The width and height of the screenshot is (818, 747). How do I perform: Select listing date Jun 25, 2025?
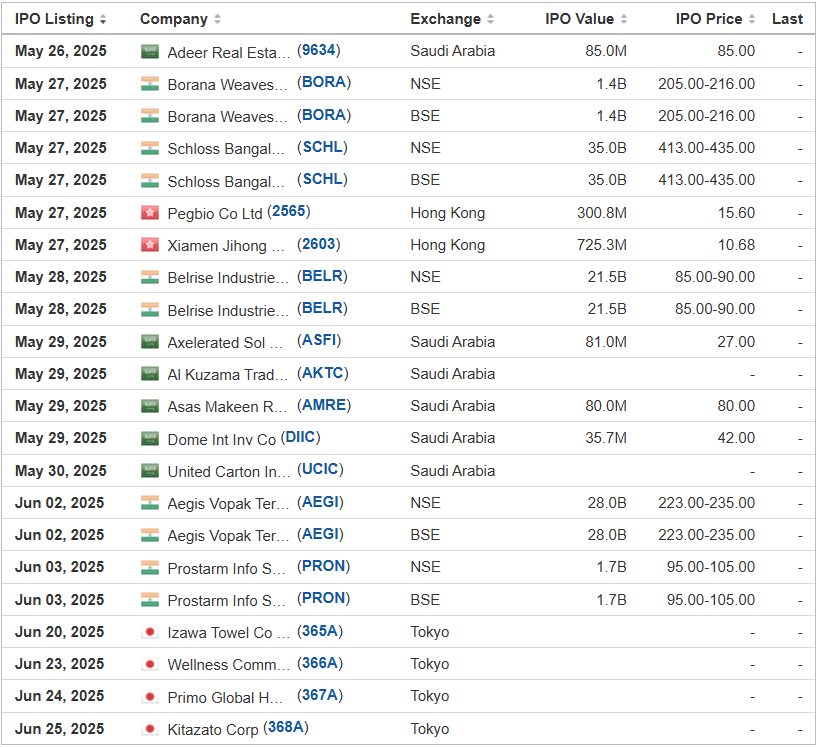coord(59,729)
